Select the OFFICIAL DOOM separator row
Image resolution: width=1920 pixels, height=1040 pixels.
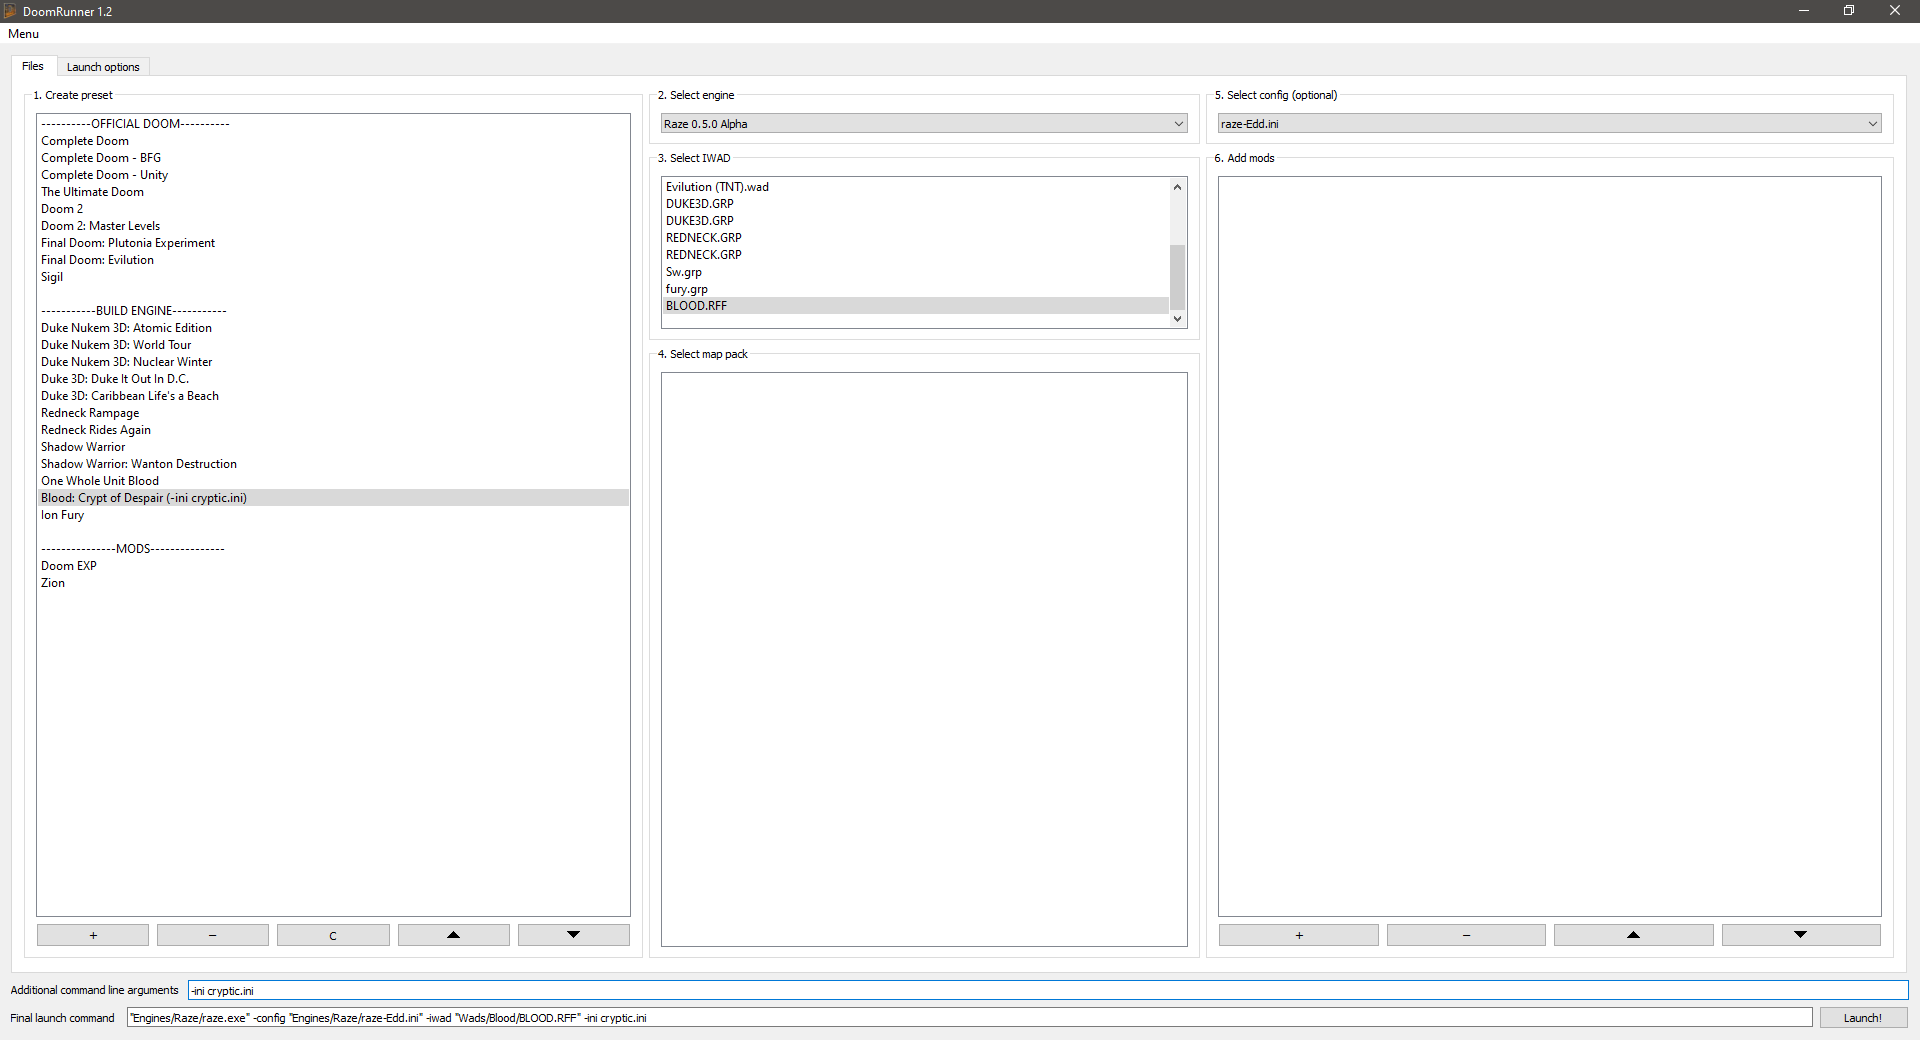tap(333, 124)
